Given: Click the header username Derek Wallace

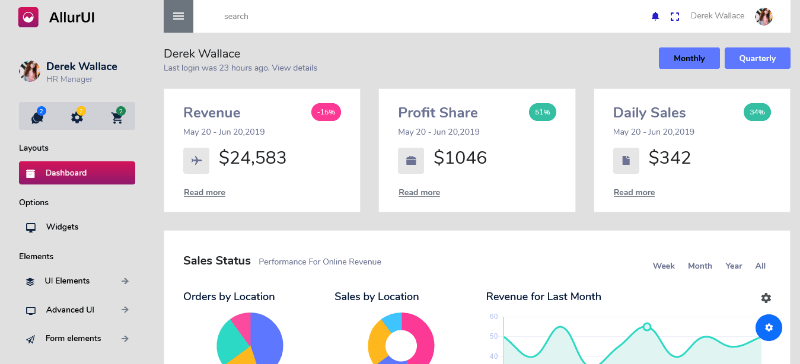Looking at the screenshot, I should [717, 16].
